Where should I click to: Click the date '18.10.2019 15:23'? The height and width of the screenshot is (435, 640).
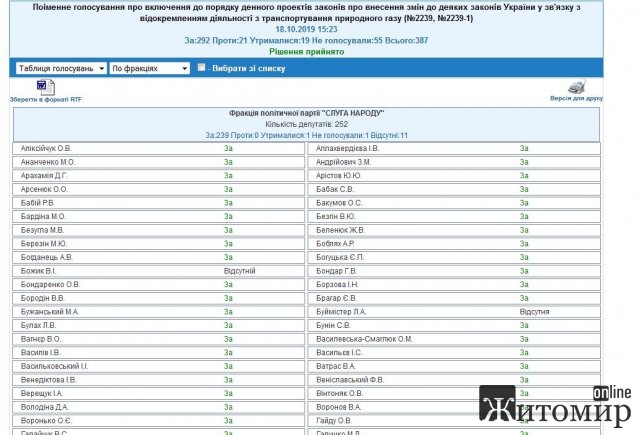[307, 29]
